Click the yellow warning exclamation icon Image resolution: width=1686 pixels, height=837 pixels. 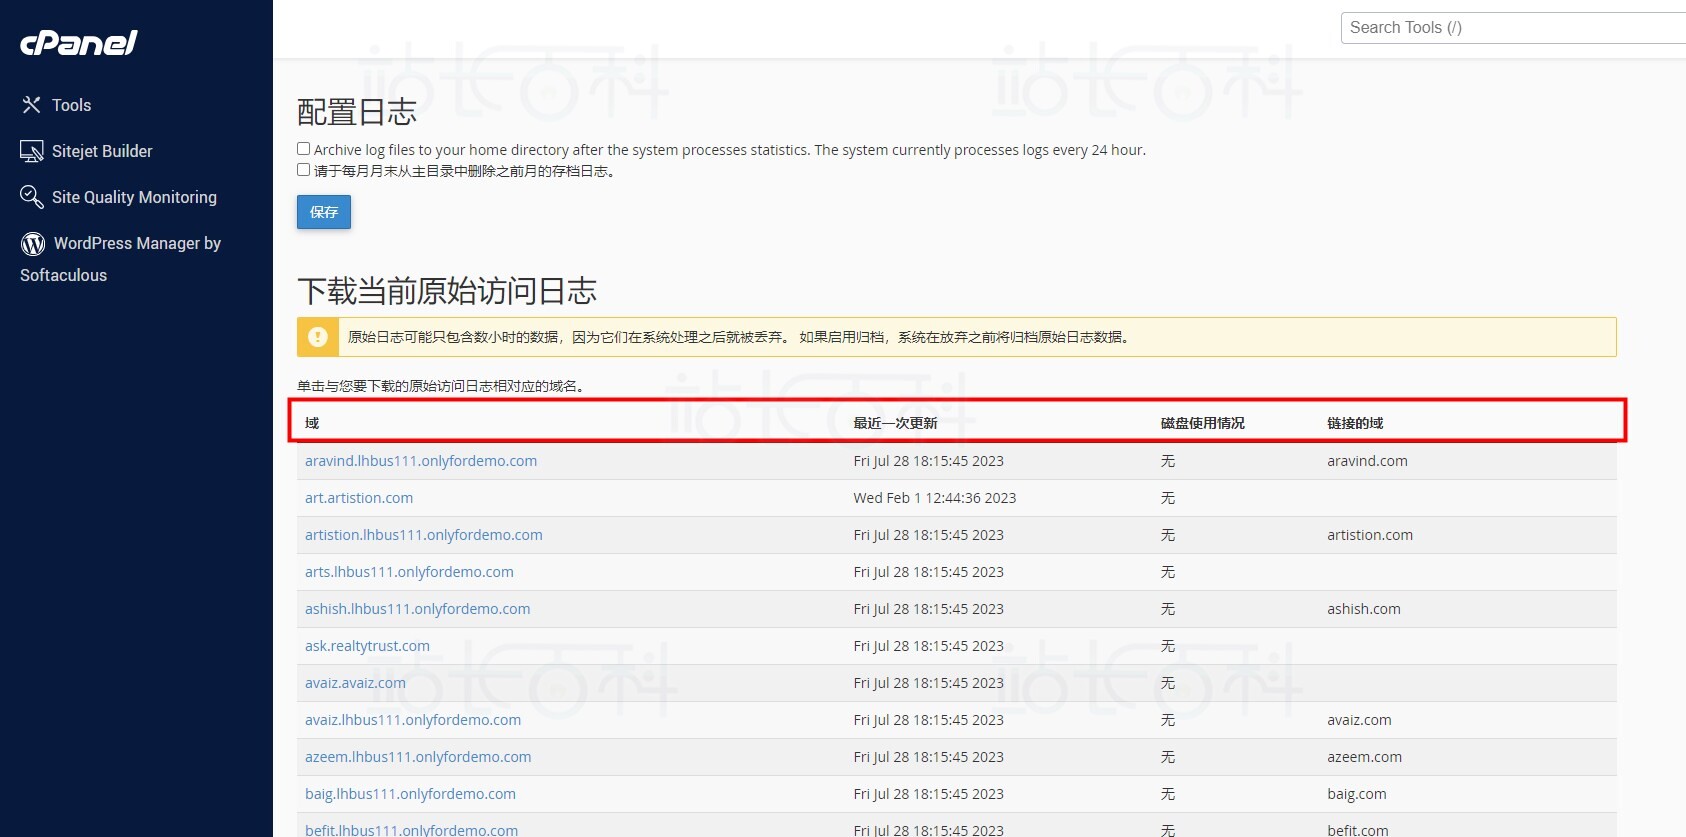click(x=318, y=337)
